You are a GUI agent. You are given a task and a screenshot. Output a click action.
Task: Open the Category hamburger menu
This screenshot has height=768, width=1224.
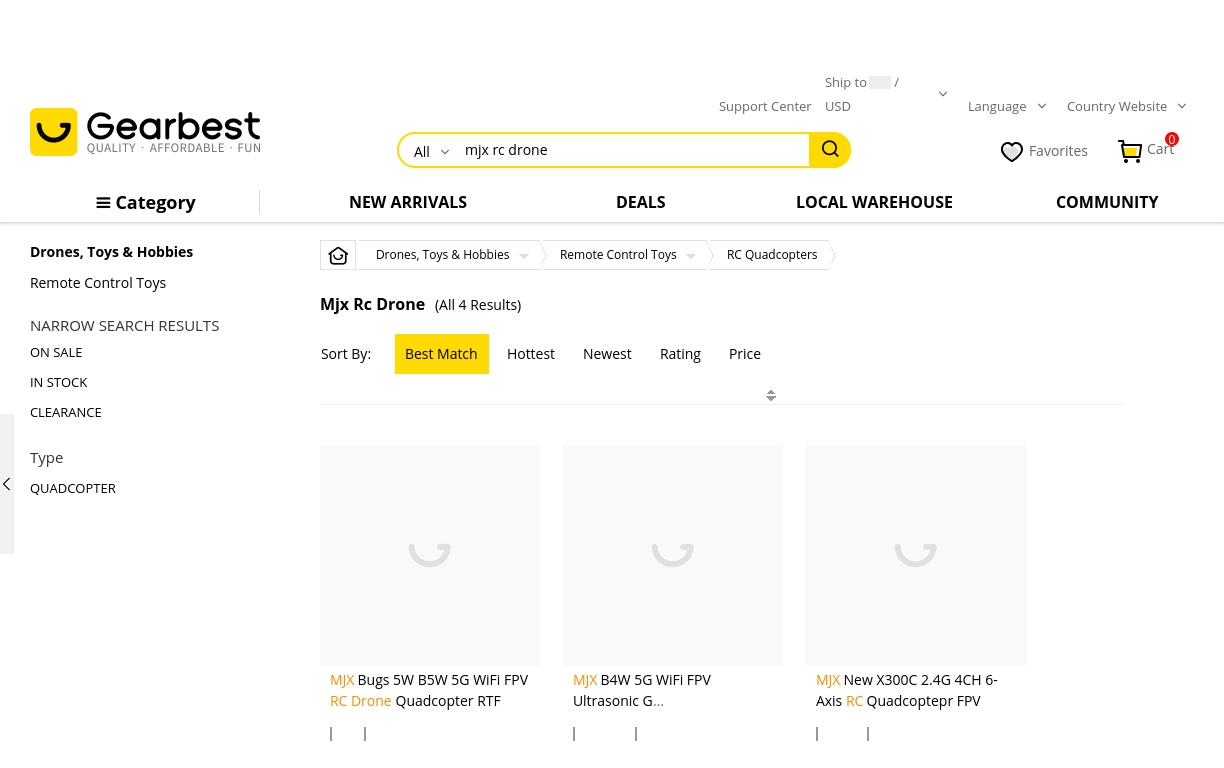tap(146, 202)
